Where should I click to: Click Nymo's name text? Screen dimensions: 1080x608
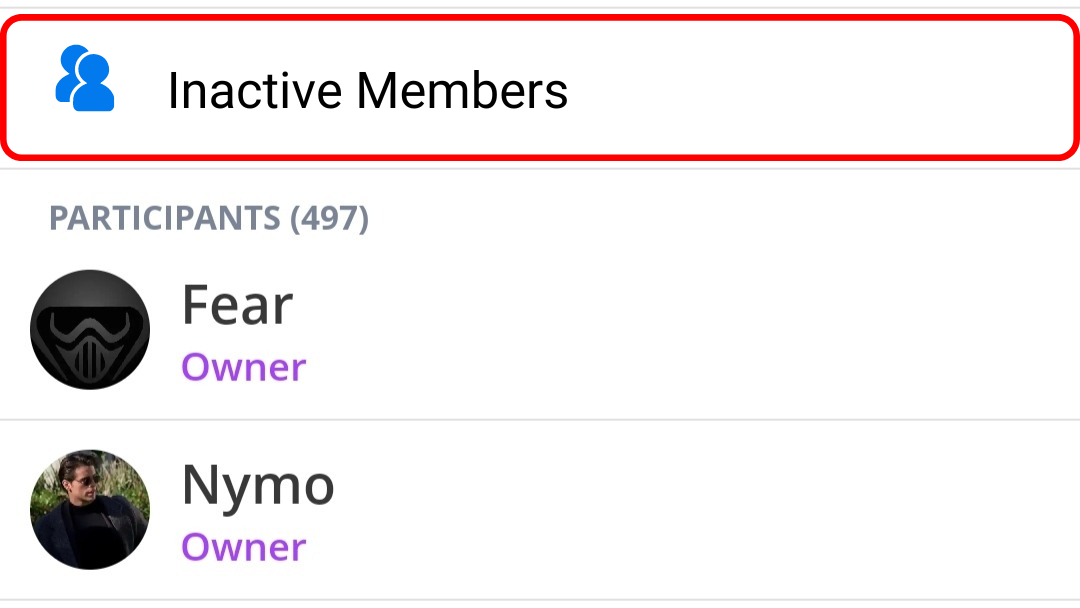[x=258, y=484]
